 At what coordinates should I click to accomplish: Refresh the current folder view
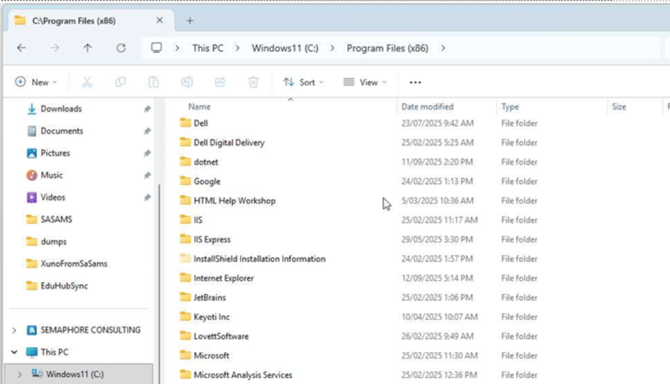coord(121,48)
